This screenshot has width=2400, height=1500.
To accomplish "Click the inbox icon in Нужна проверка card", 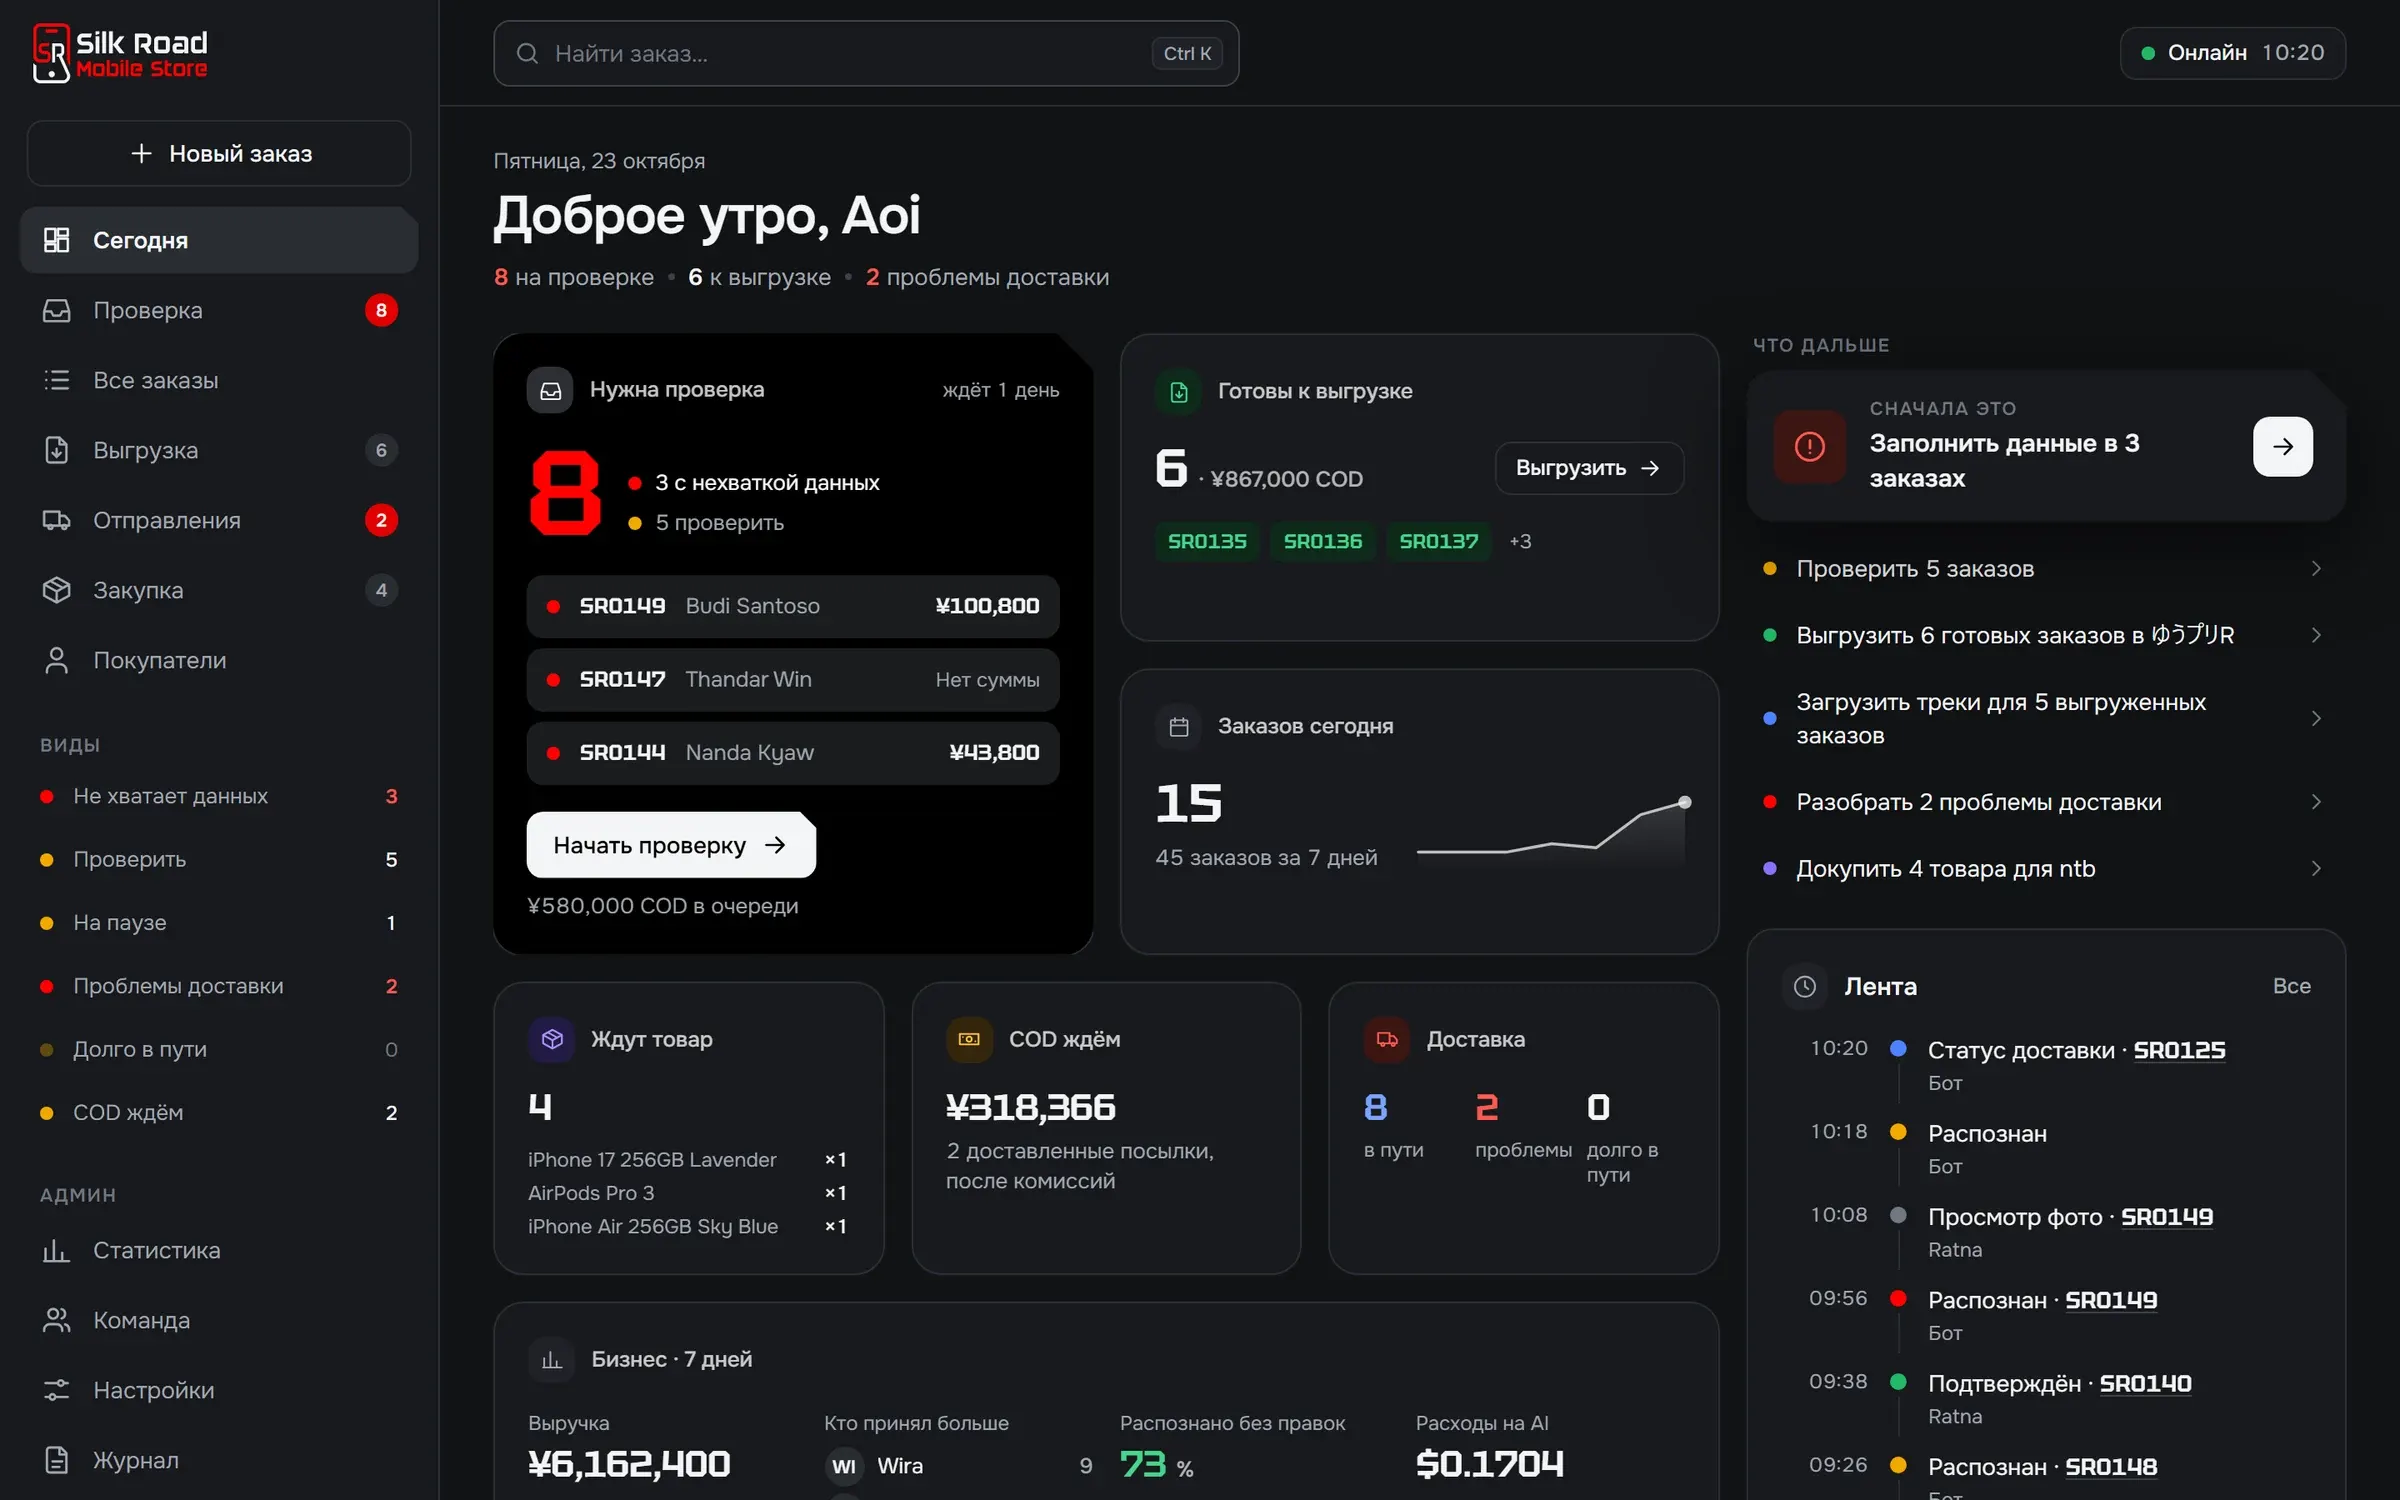I will coord(550,390).
